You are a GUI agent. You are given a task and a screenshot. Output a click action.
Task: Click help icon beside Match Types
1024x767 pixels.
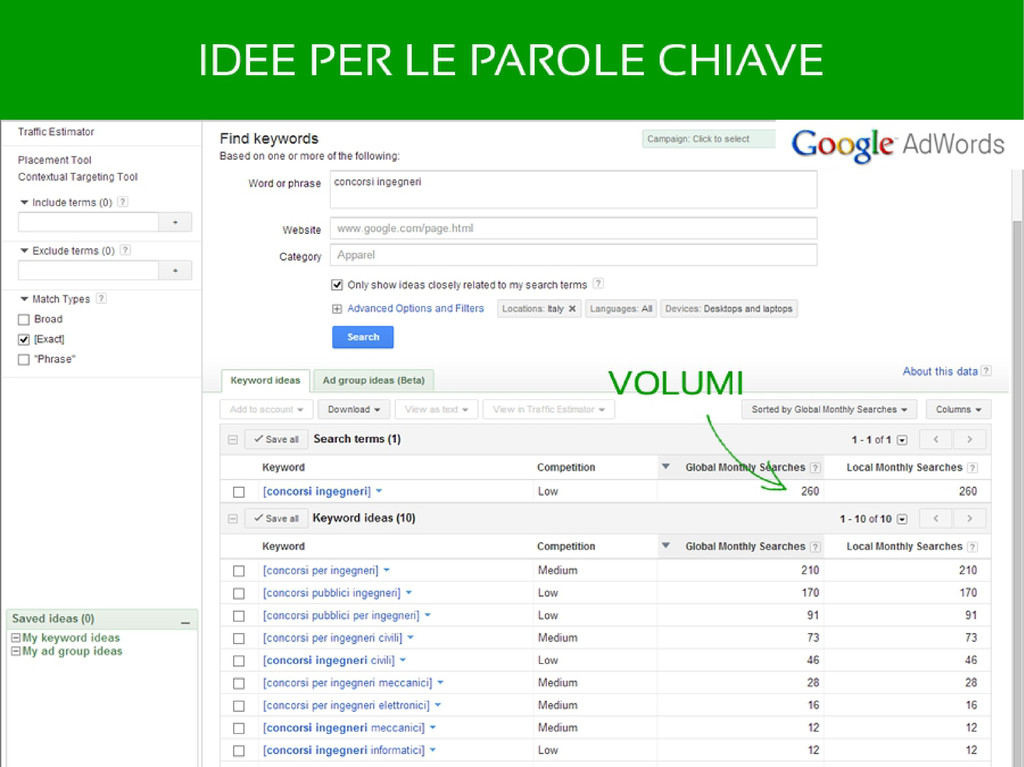click(x=101, y=299)
